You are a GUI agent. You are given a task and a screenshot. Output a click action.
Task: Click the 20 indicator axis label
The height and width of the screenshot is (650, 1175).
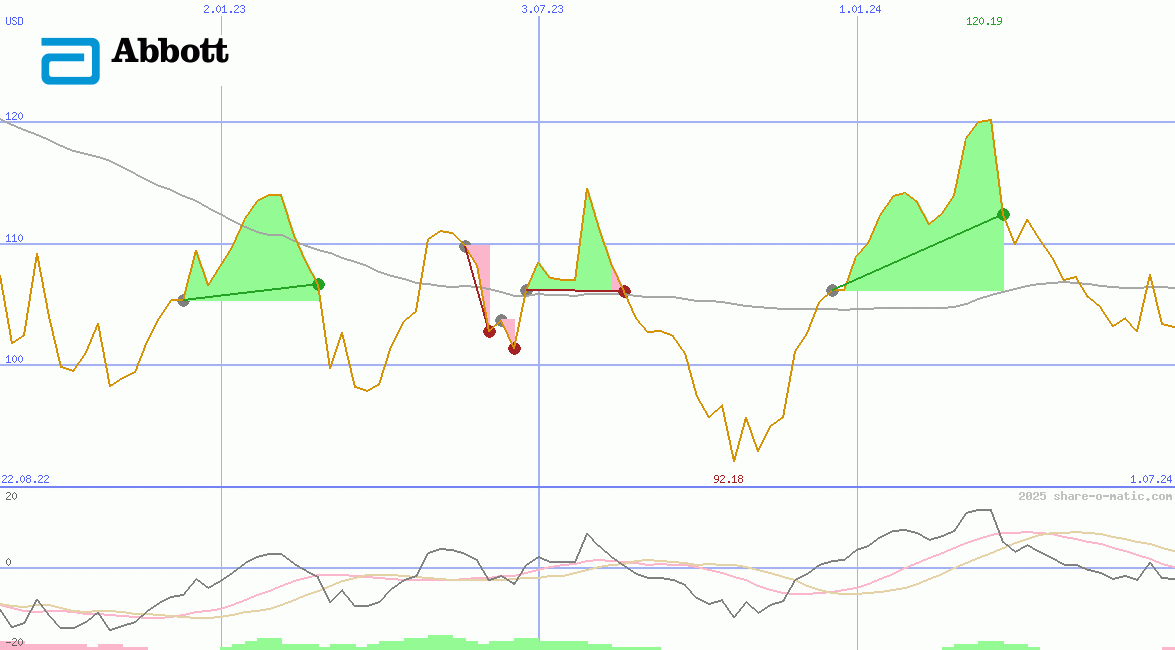click(x=11, y=496)
